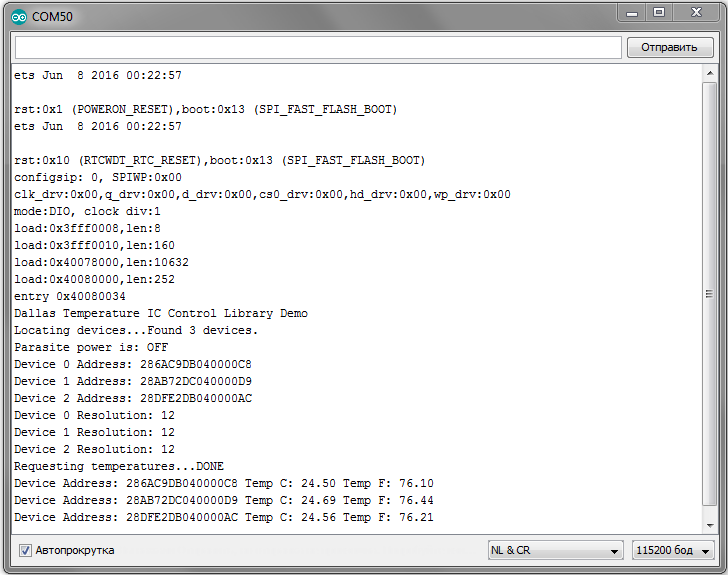Image resolution: width=728 pixels, height=575 pixels.
Task: Click 'Locating devices...Found 3 devices.' line
Action: [136, 330]
